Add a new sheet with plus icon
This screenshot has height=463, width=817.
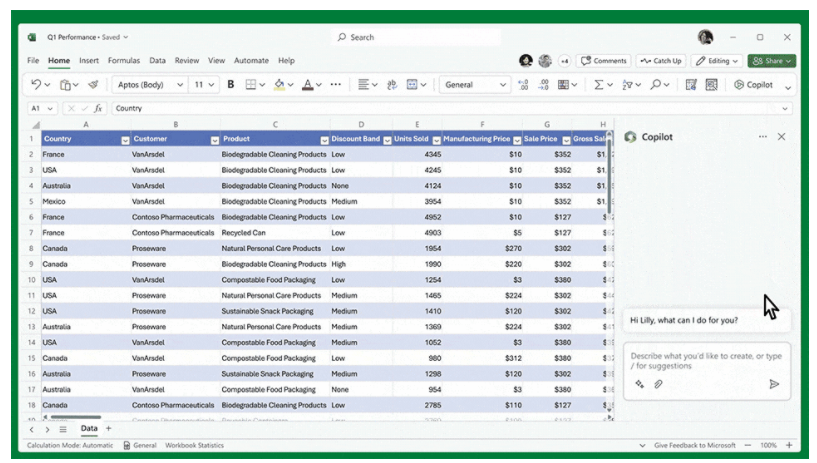point(108,429)
